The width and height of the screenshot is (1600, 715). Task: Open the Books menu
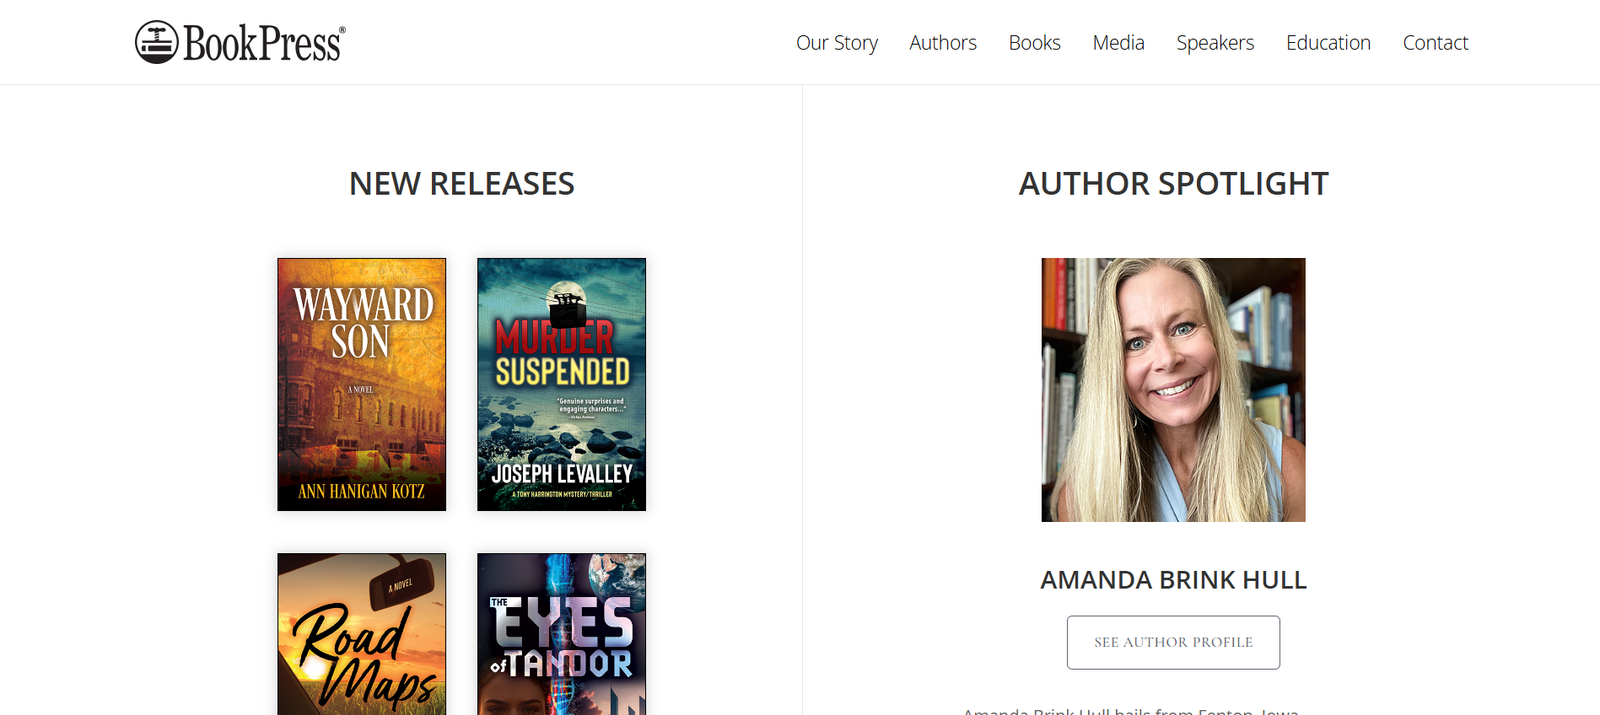[x=1034, y=43]
